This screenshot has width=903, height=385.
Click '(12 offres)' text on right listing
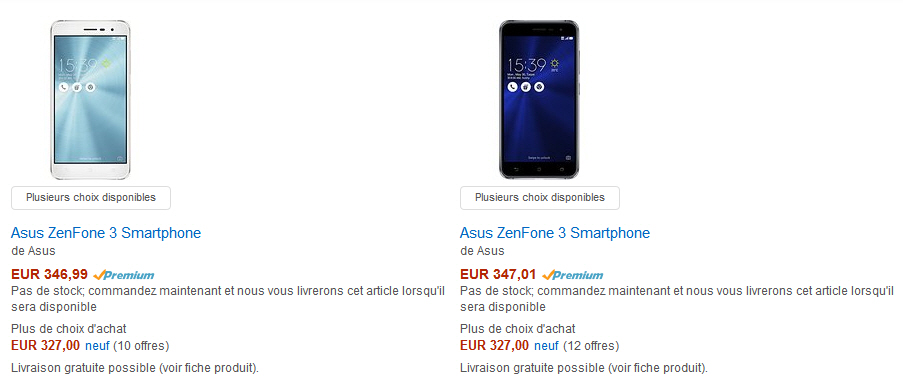coord(590,346)
